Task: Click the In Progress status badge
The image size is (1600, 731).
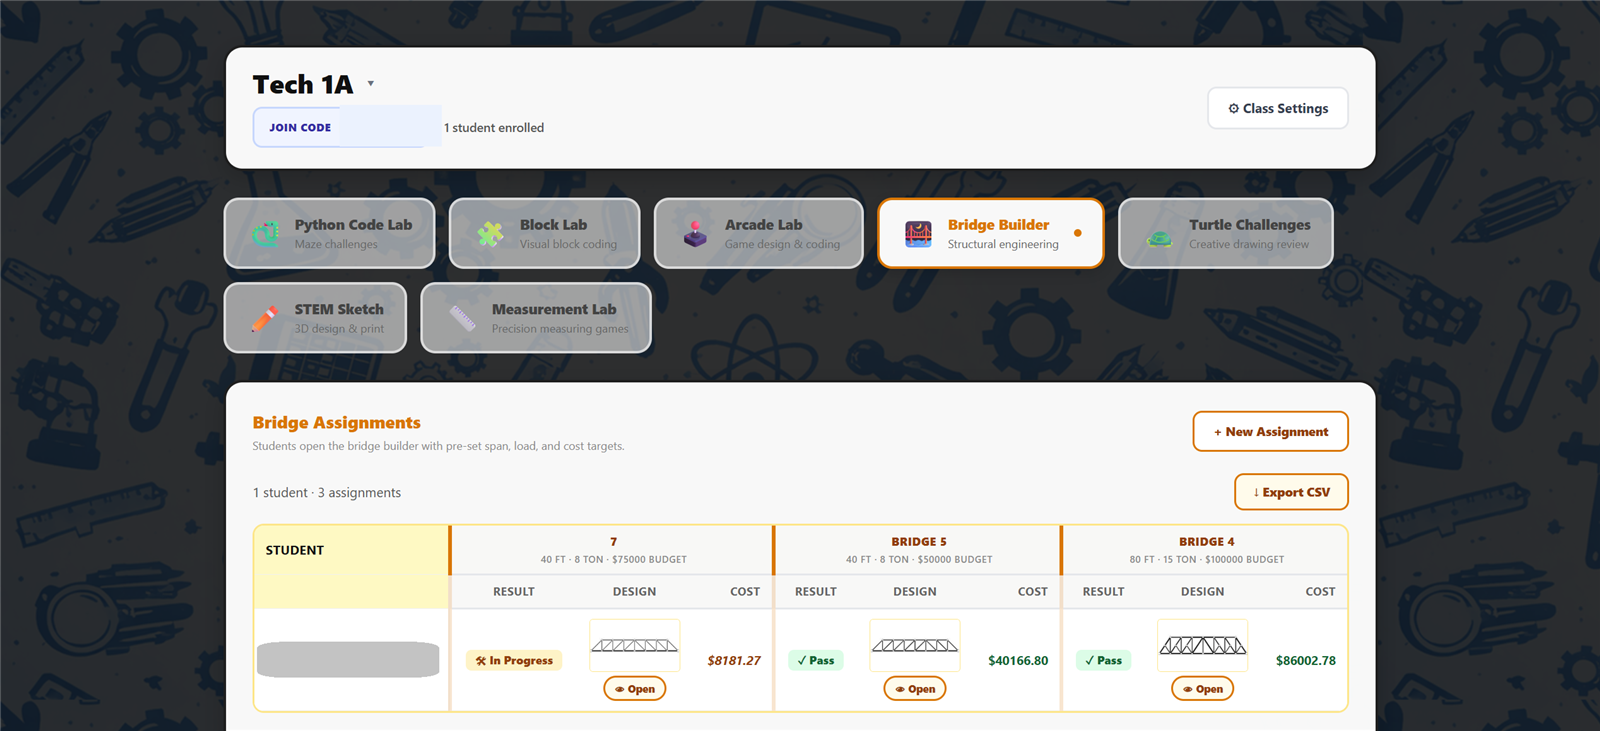Action: coord(514,660)
